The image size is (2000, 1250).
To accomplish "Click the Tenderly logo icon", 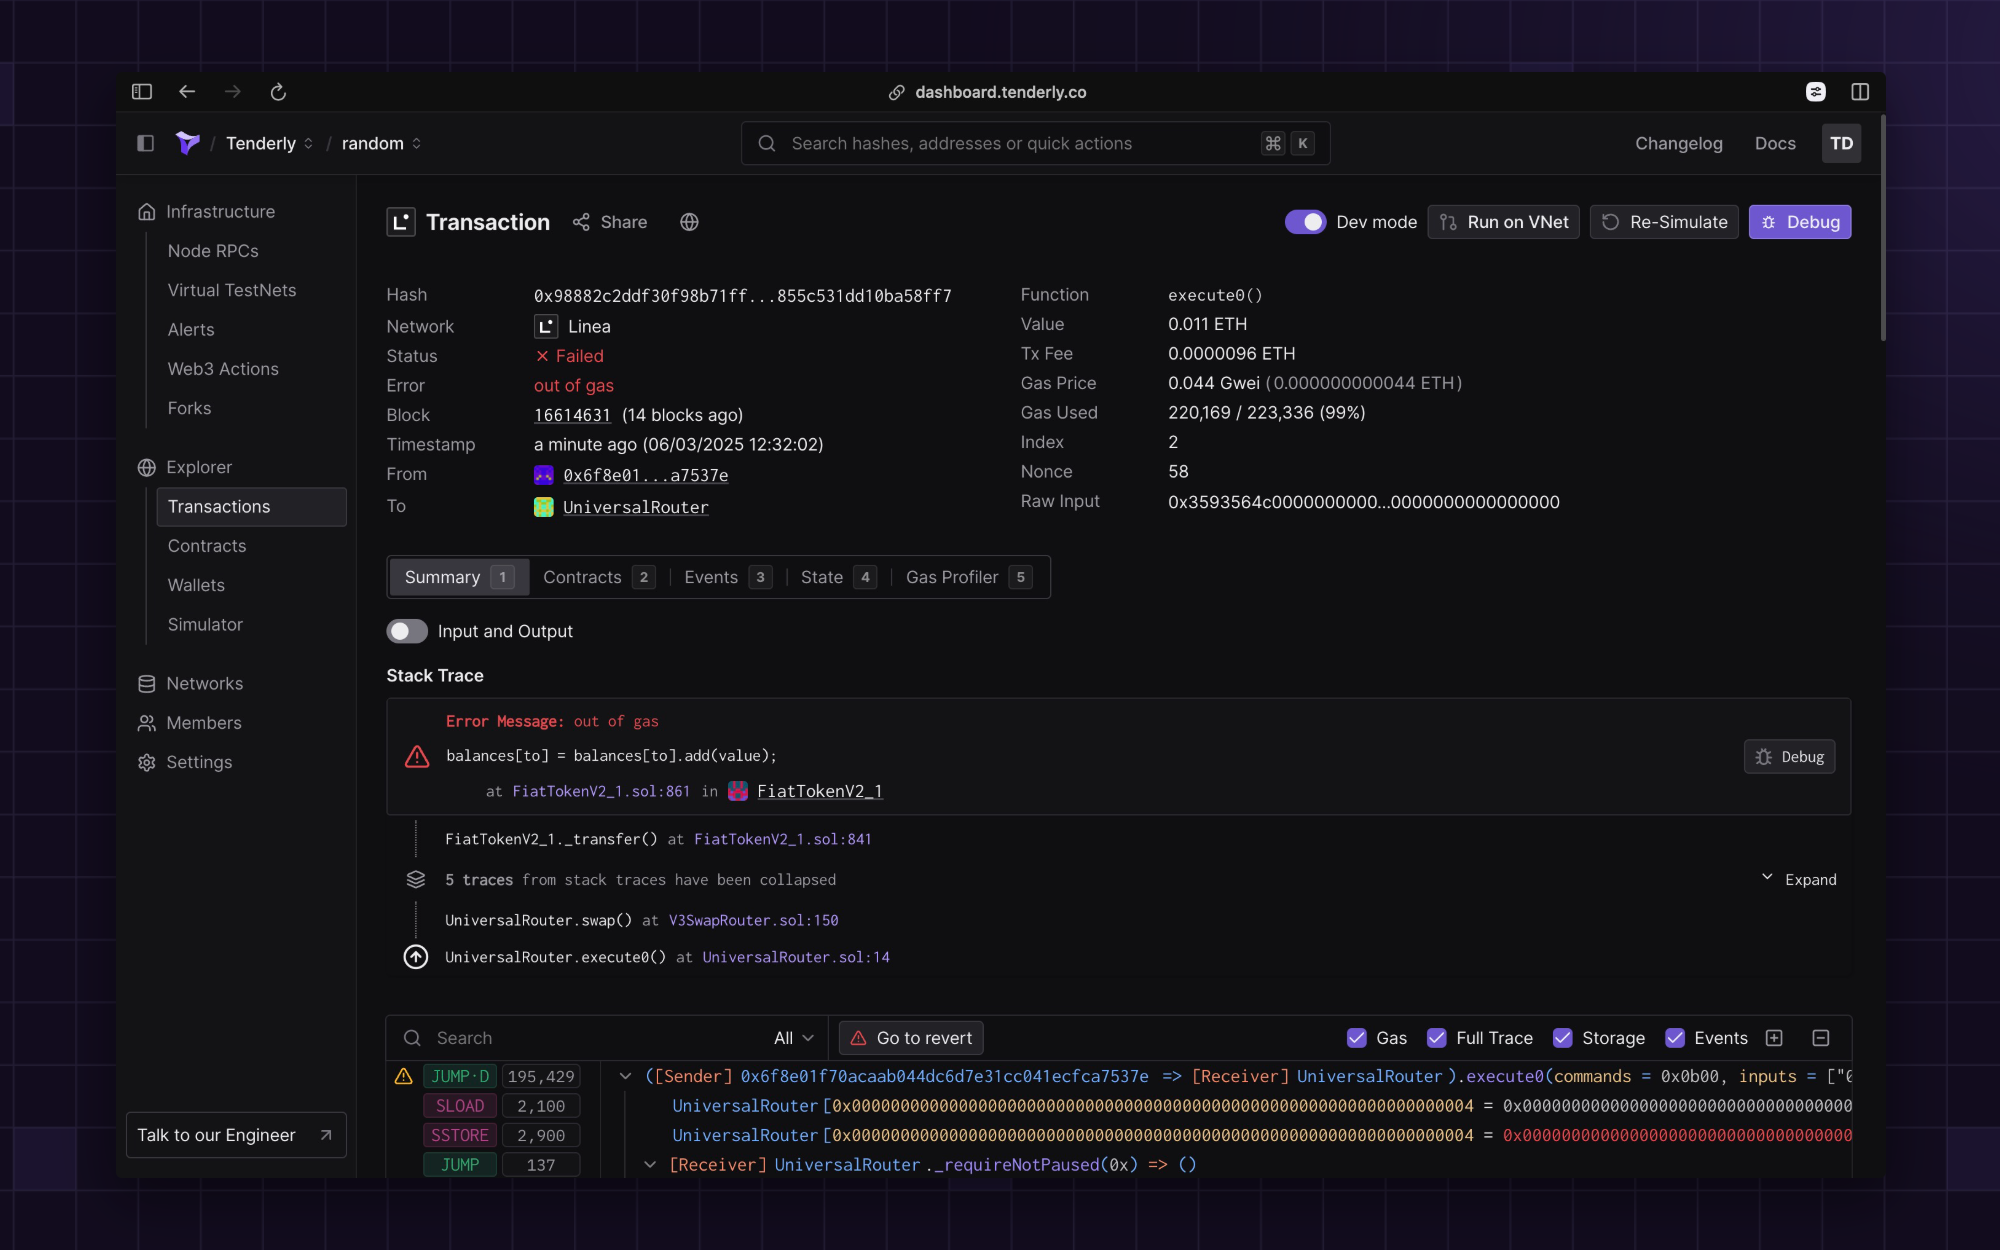I will [x=187, y=143].
